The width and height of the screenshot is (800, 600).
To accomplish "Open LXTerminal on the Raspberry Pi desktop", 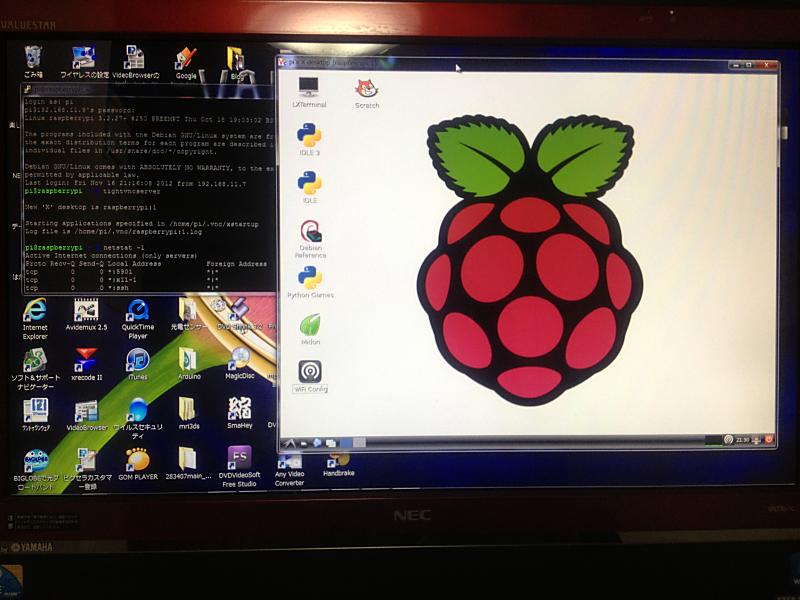I will pyautogui.click(x=309, y=92).
